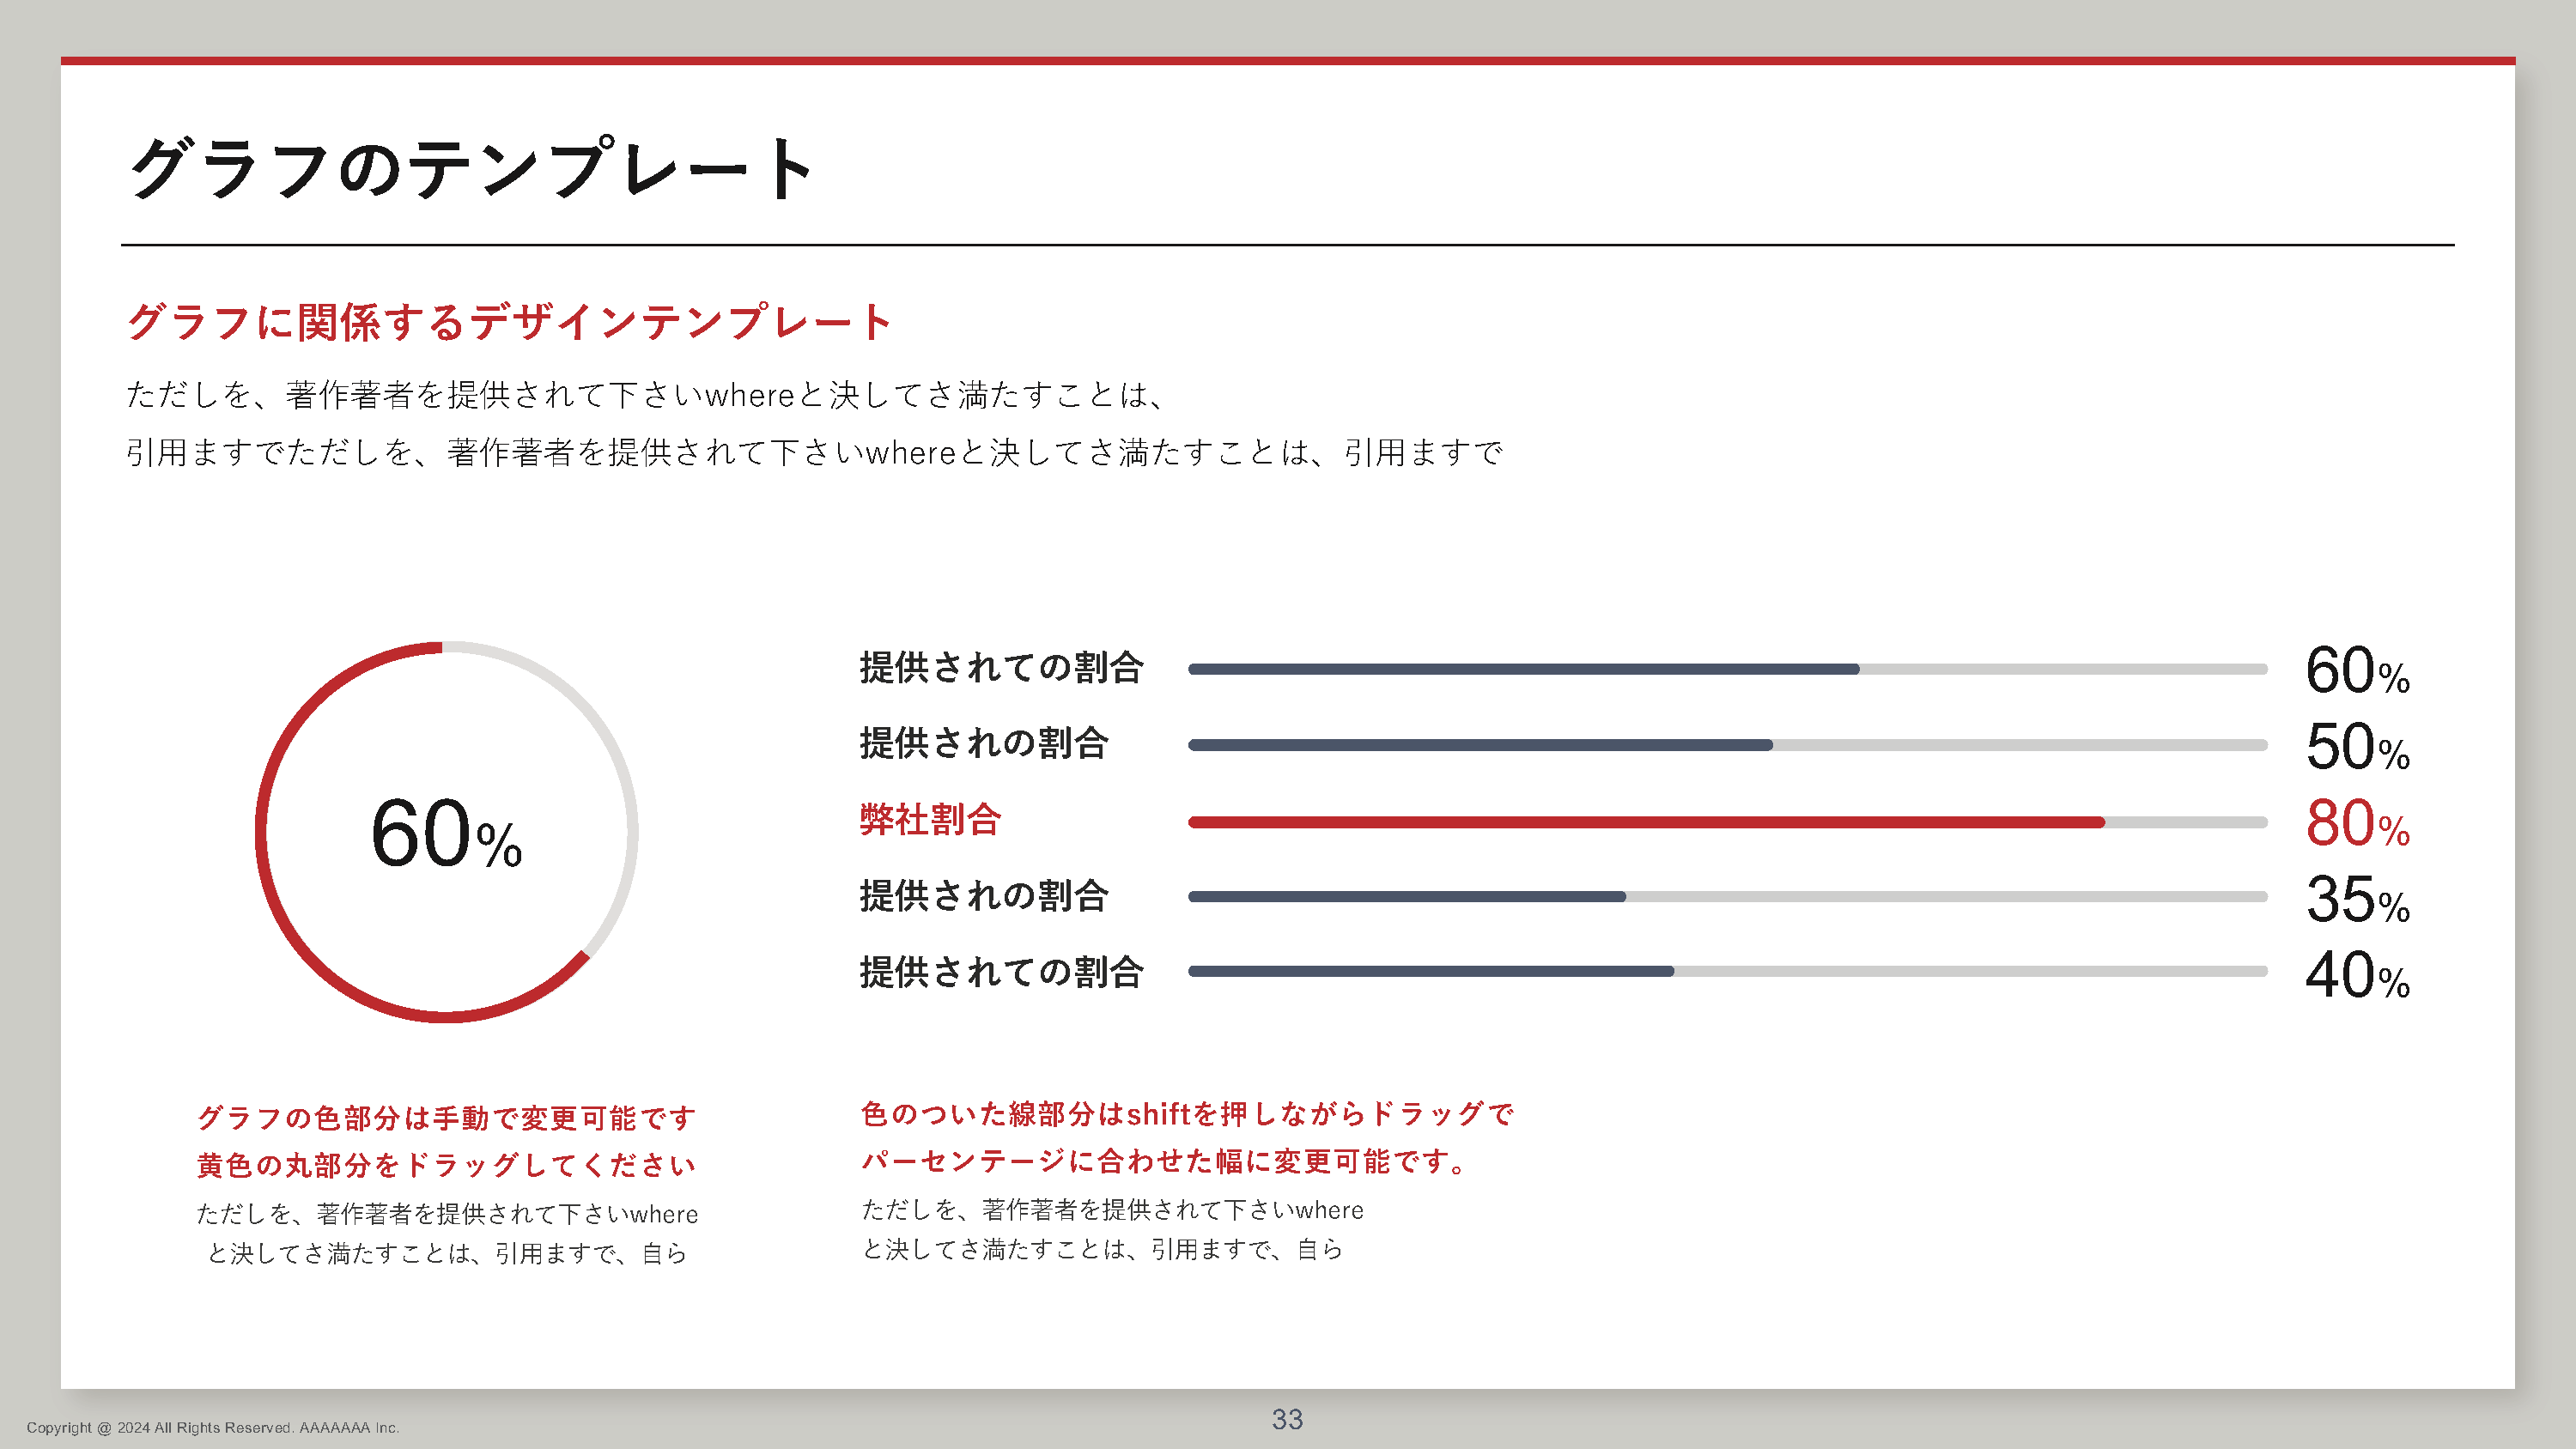
Task: Click the slide title グラフのテンプレート
Action: pos(472,168)
